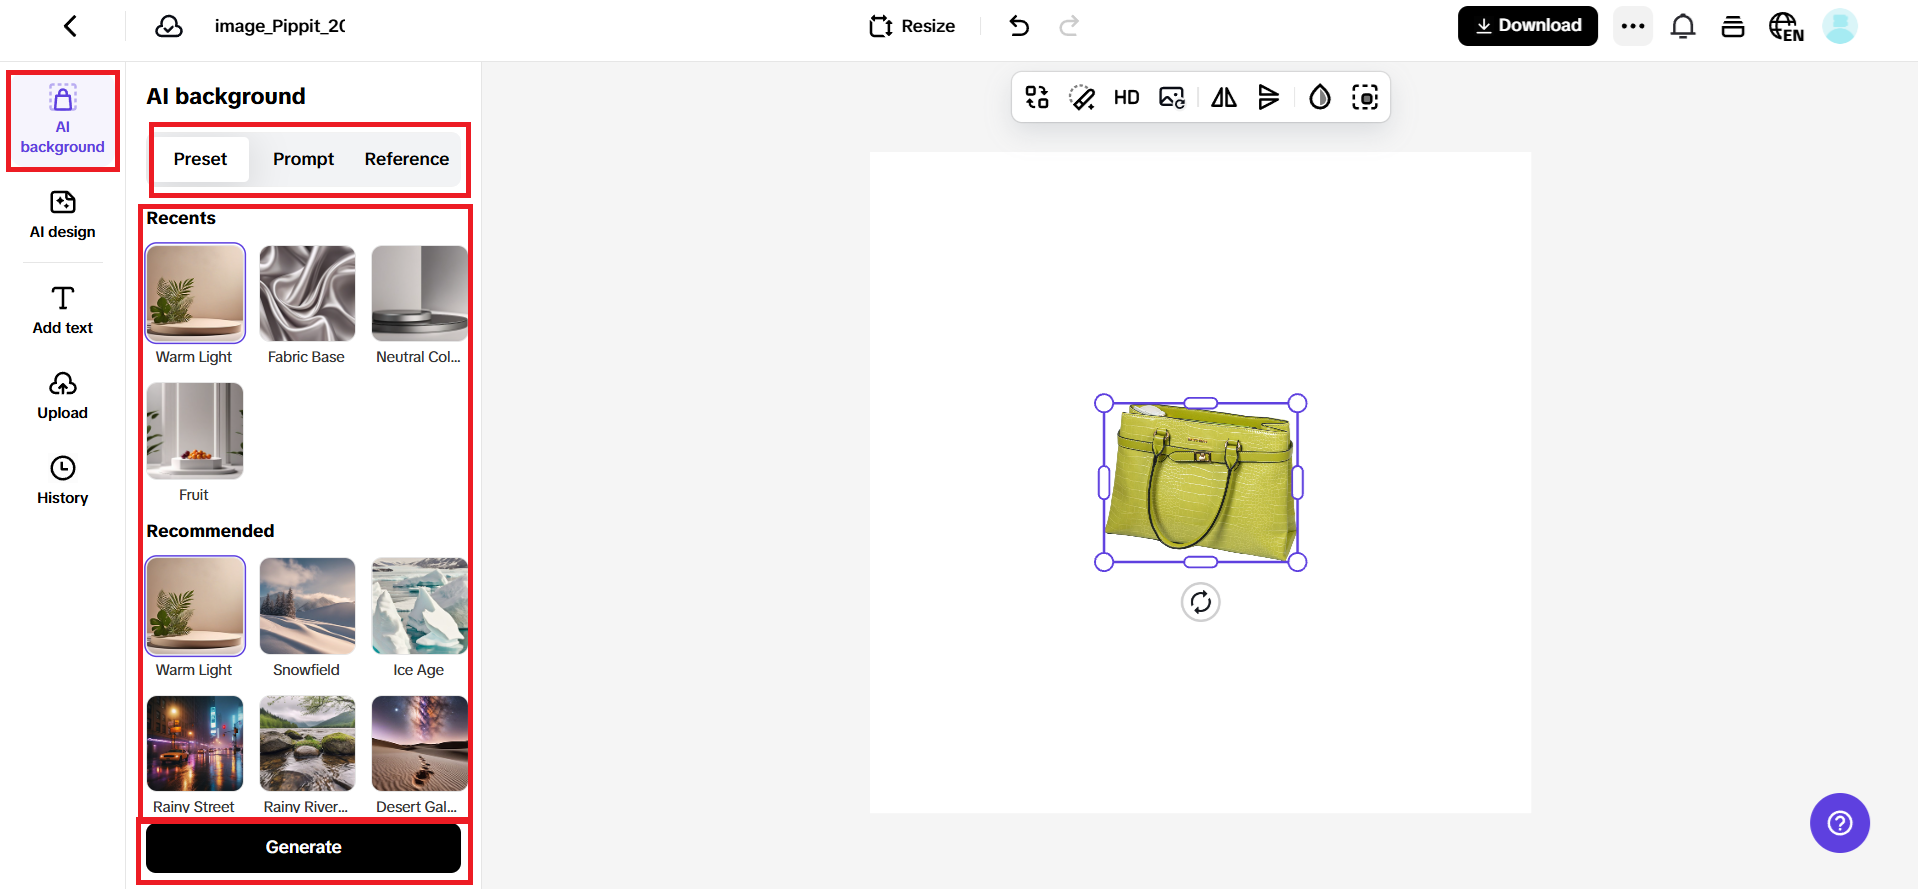
Task: Choose the Snowfield background preset
Action: point(307,606)
